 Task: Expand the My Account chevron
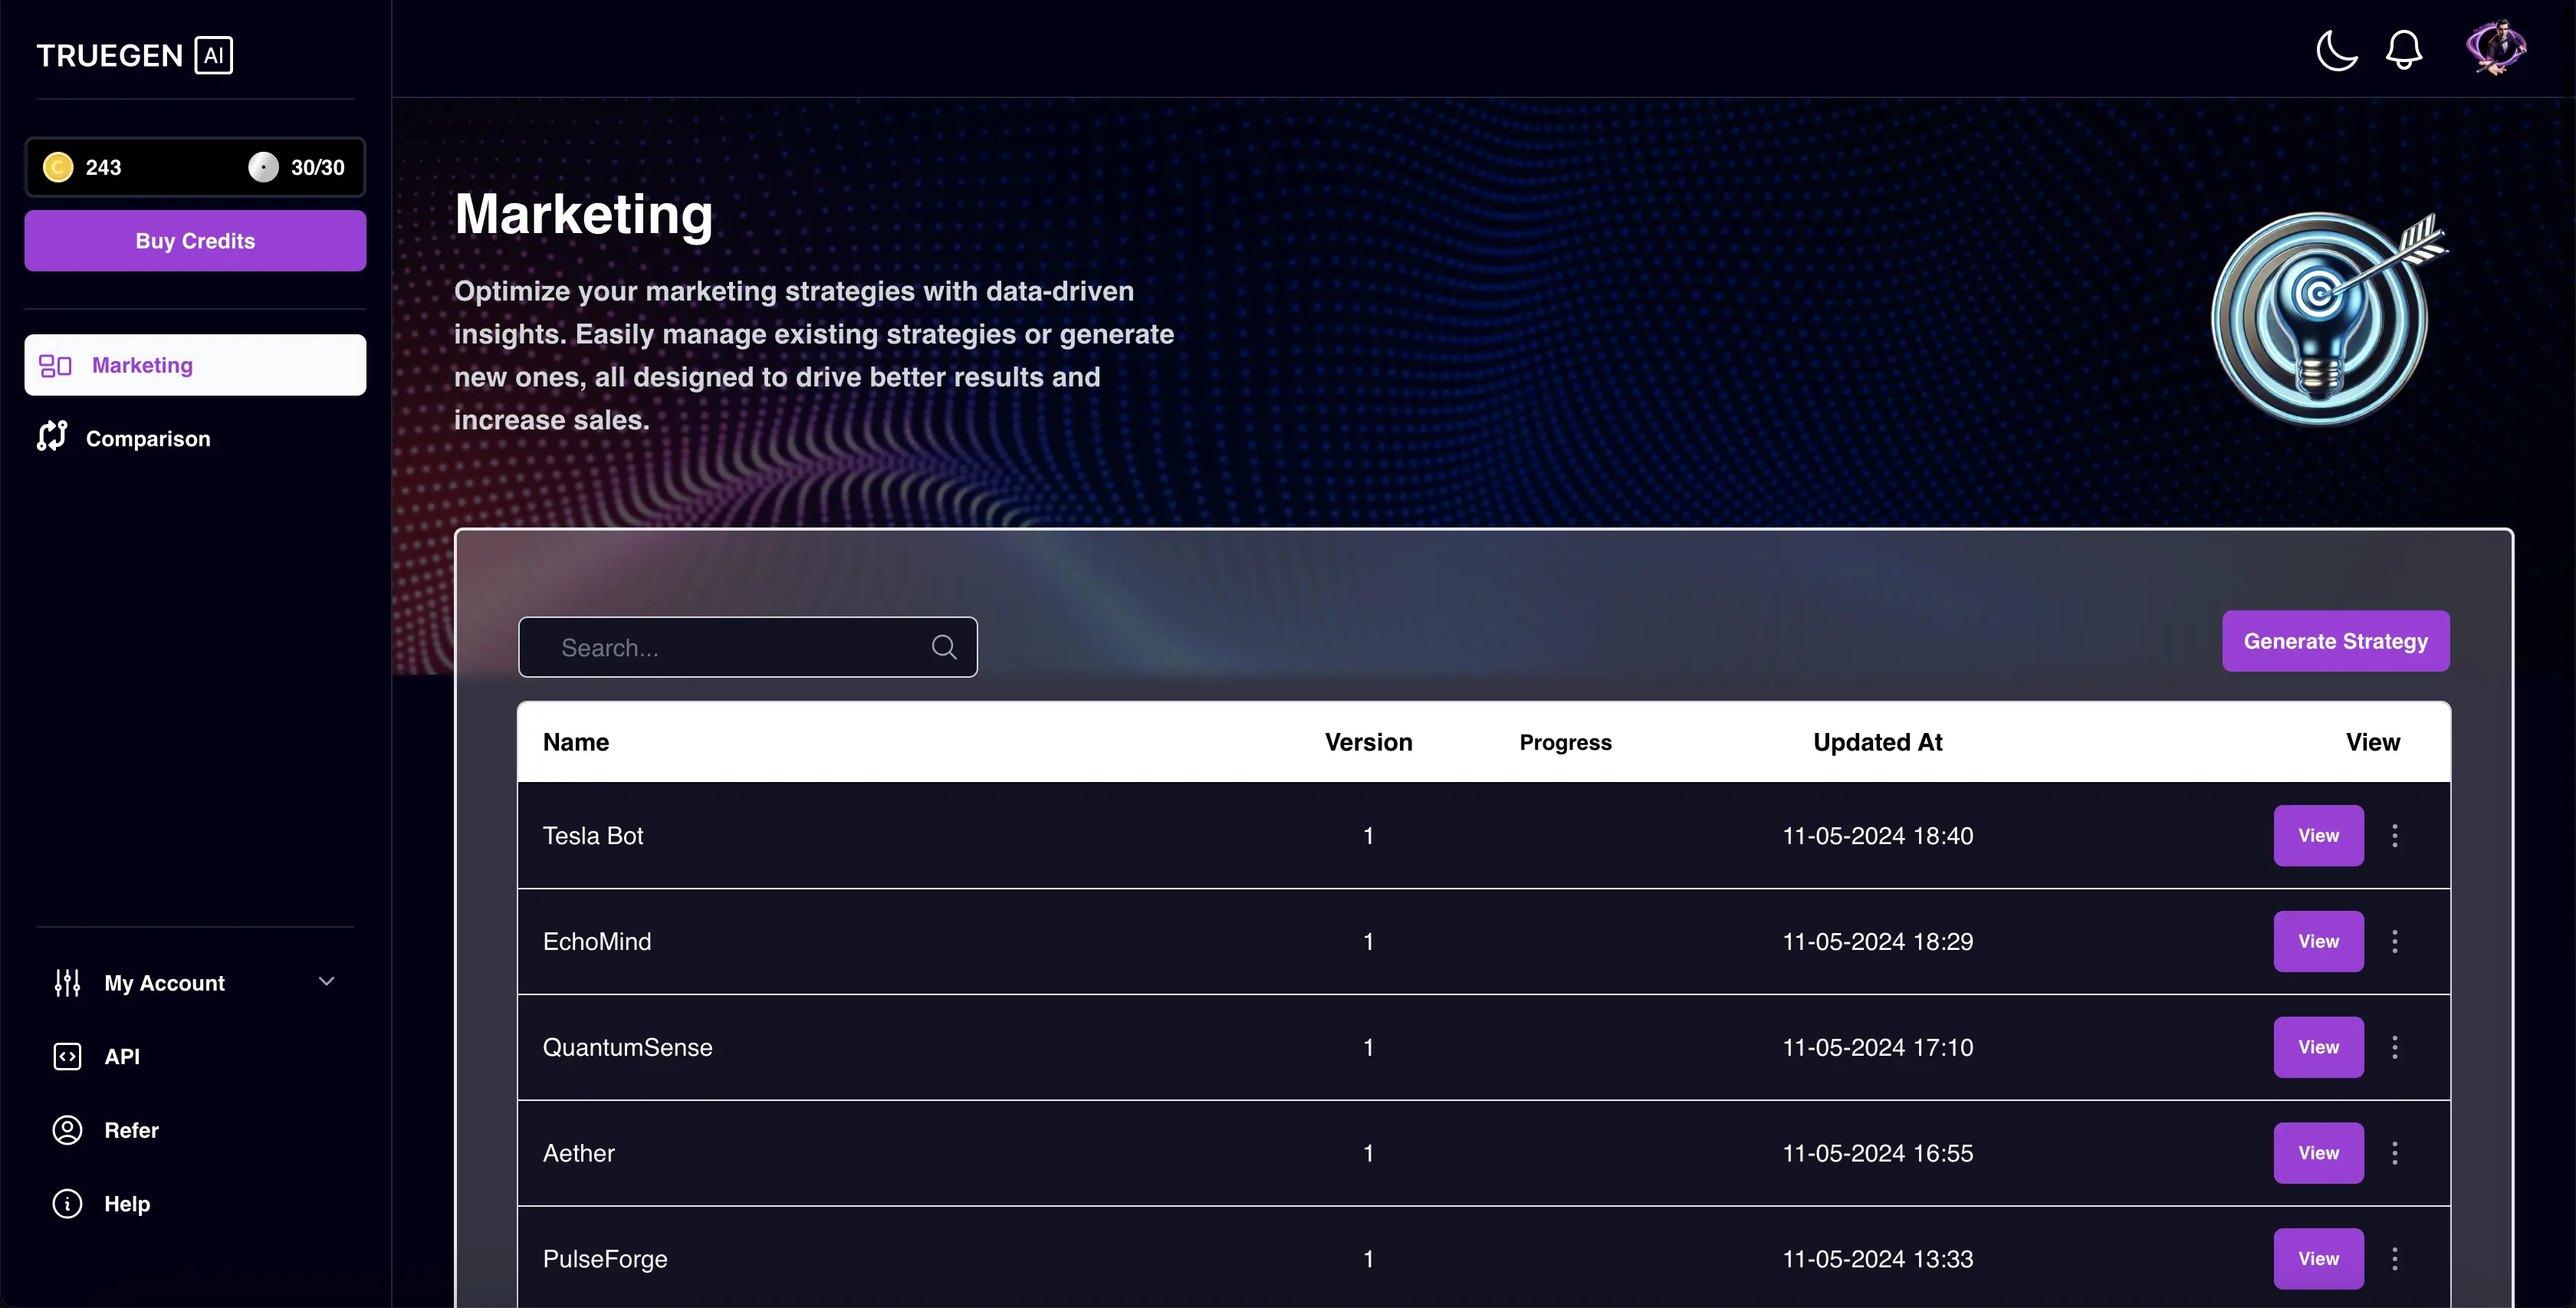click(326, 982)
